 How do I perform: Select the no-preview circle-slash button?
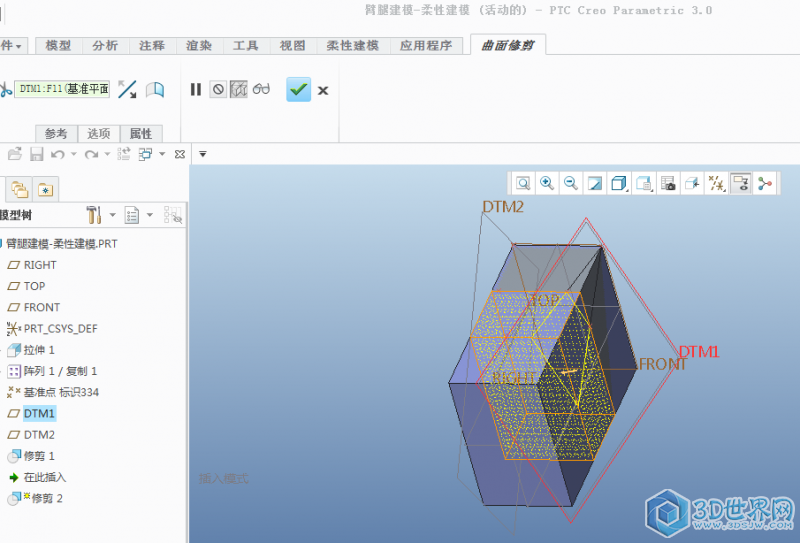tap(218, 89)
